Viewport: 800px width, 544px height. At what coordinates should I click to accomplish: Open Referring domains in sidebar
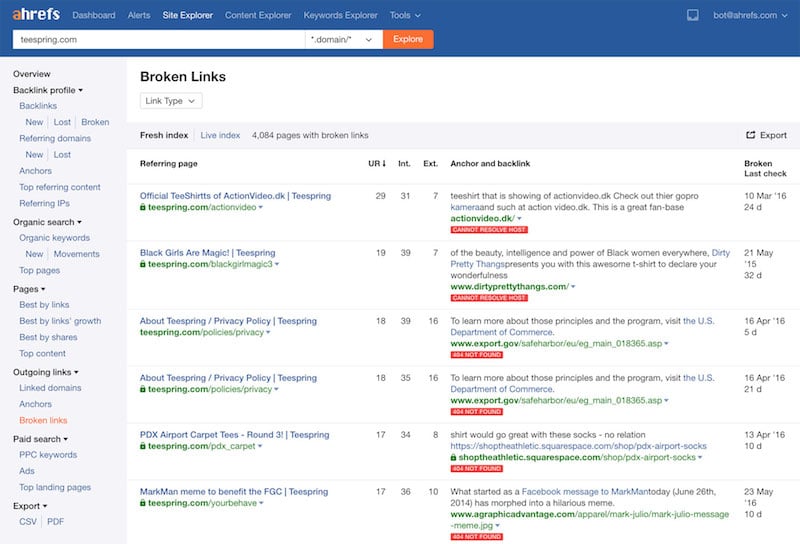pyautogui.click(x=55, y=138)
